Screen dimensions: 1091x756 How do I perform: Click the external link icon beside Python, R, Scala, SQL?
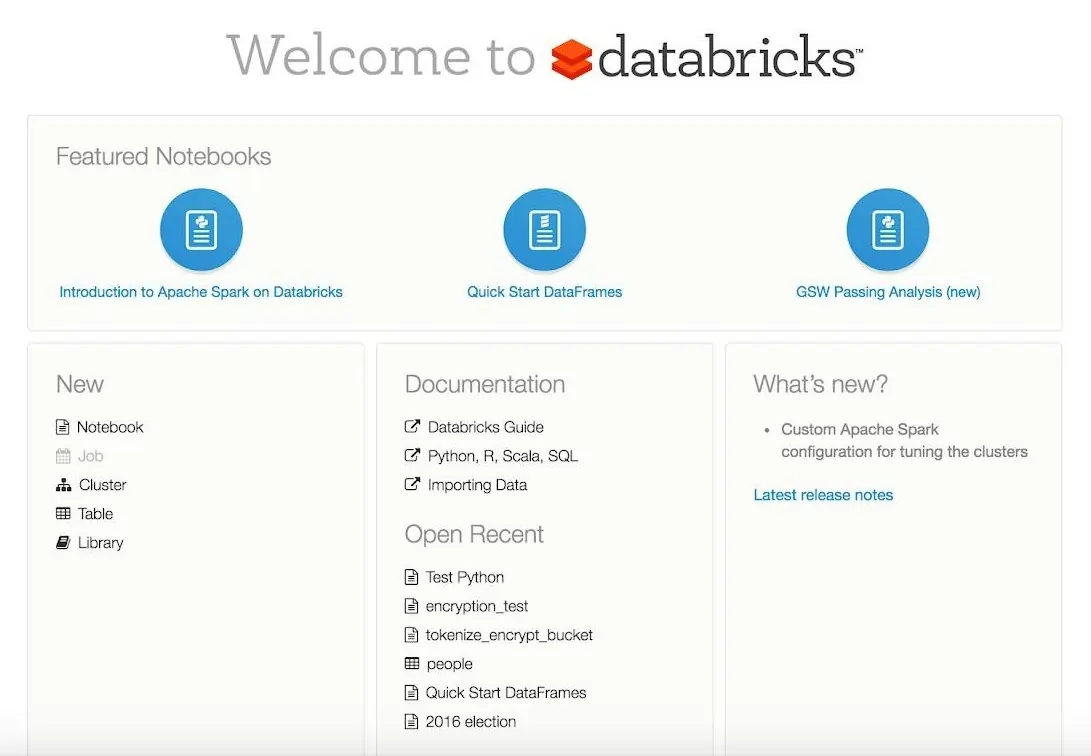pos(412,456)
